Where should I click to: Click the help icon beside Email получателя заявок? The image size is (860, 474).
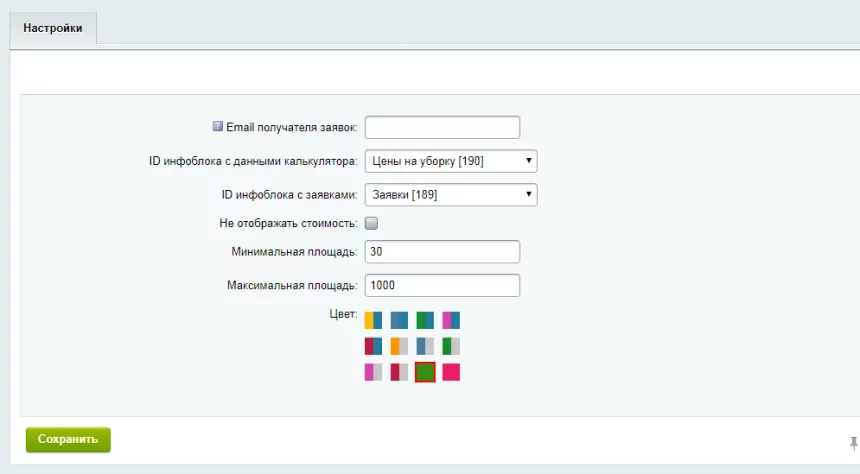click(218, 127)
